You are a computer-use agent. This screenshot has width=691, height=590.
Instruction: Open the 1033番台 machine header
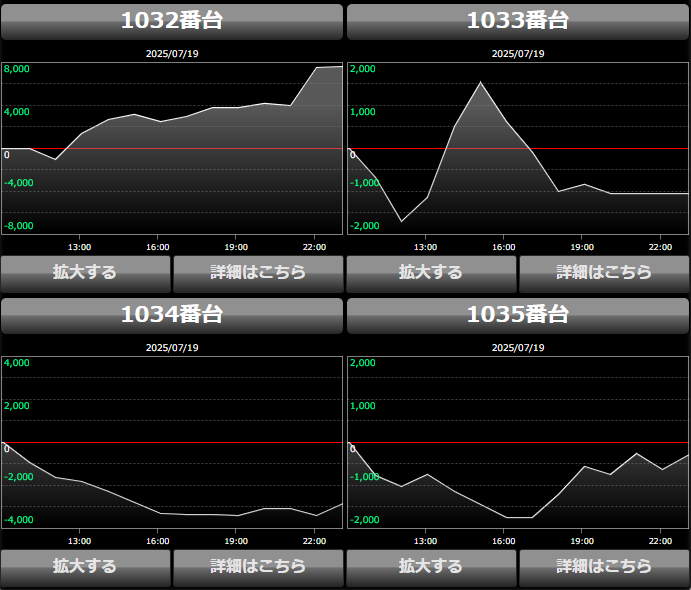518,22
